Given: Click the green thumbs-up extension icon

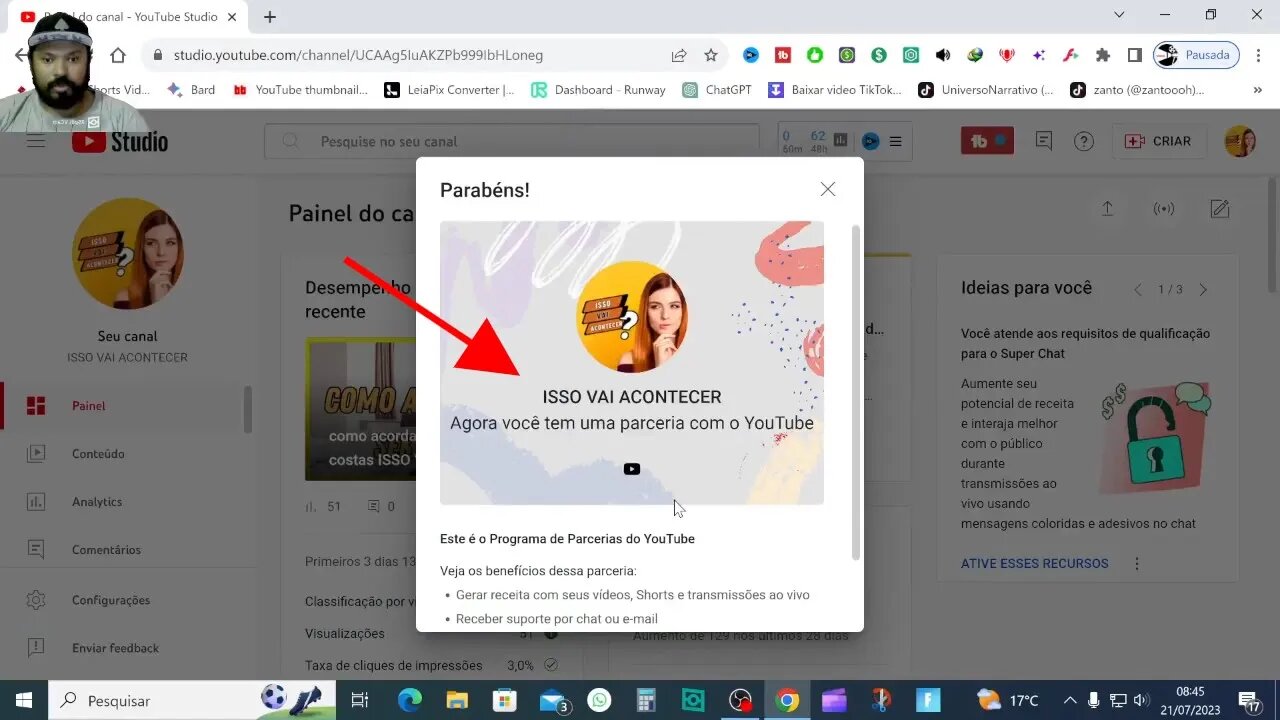Looking at the screenshot, I should click(x=815, y=55).
